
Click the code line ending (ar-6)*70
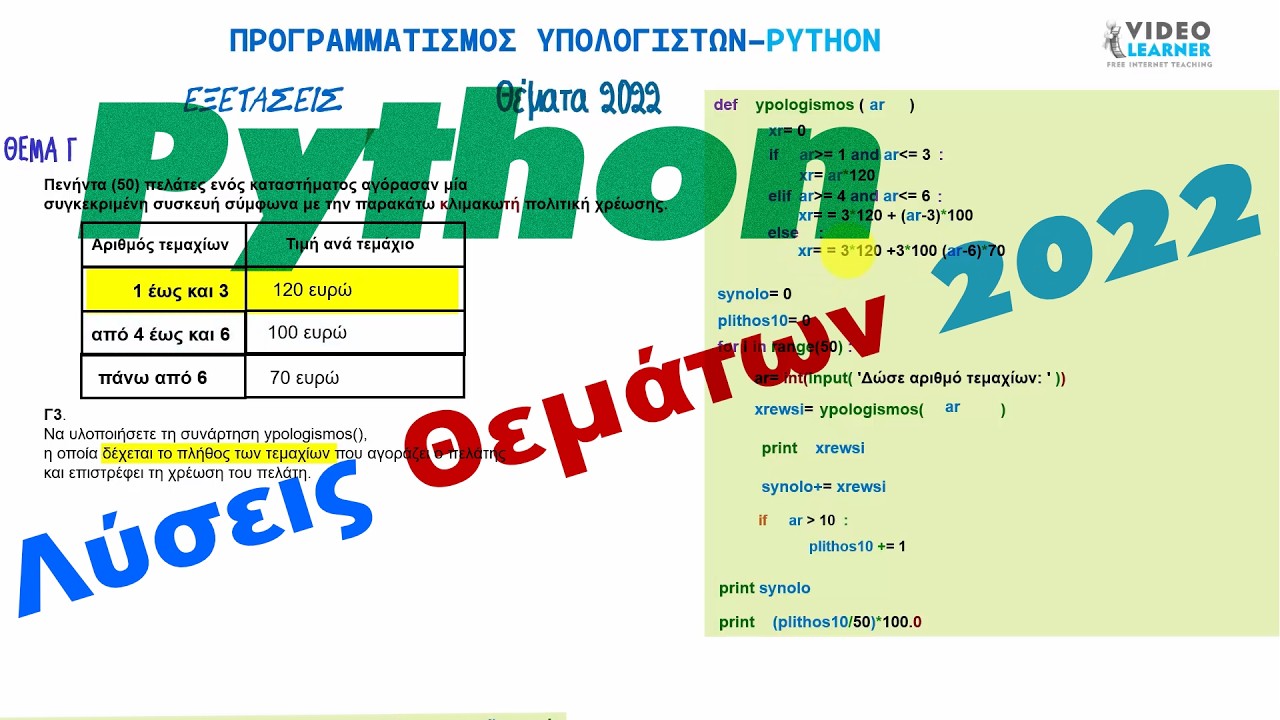(901, 250)
